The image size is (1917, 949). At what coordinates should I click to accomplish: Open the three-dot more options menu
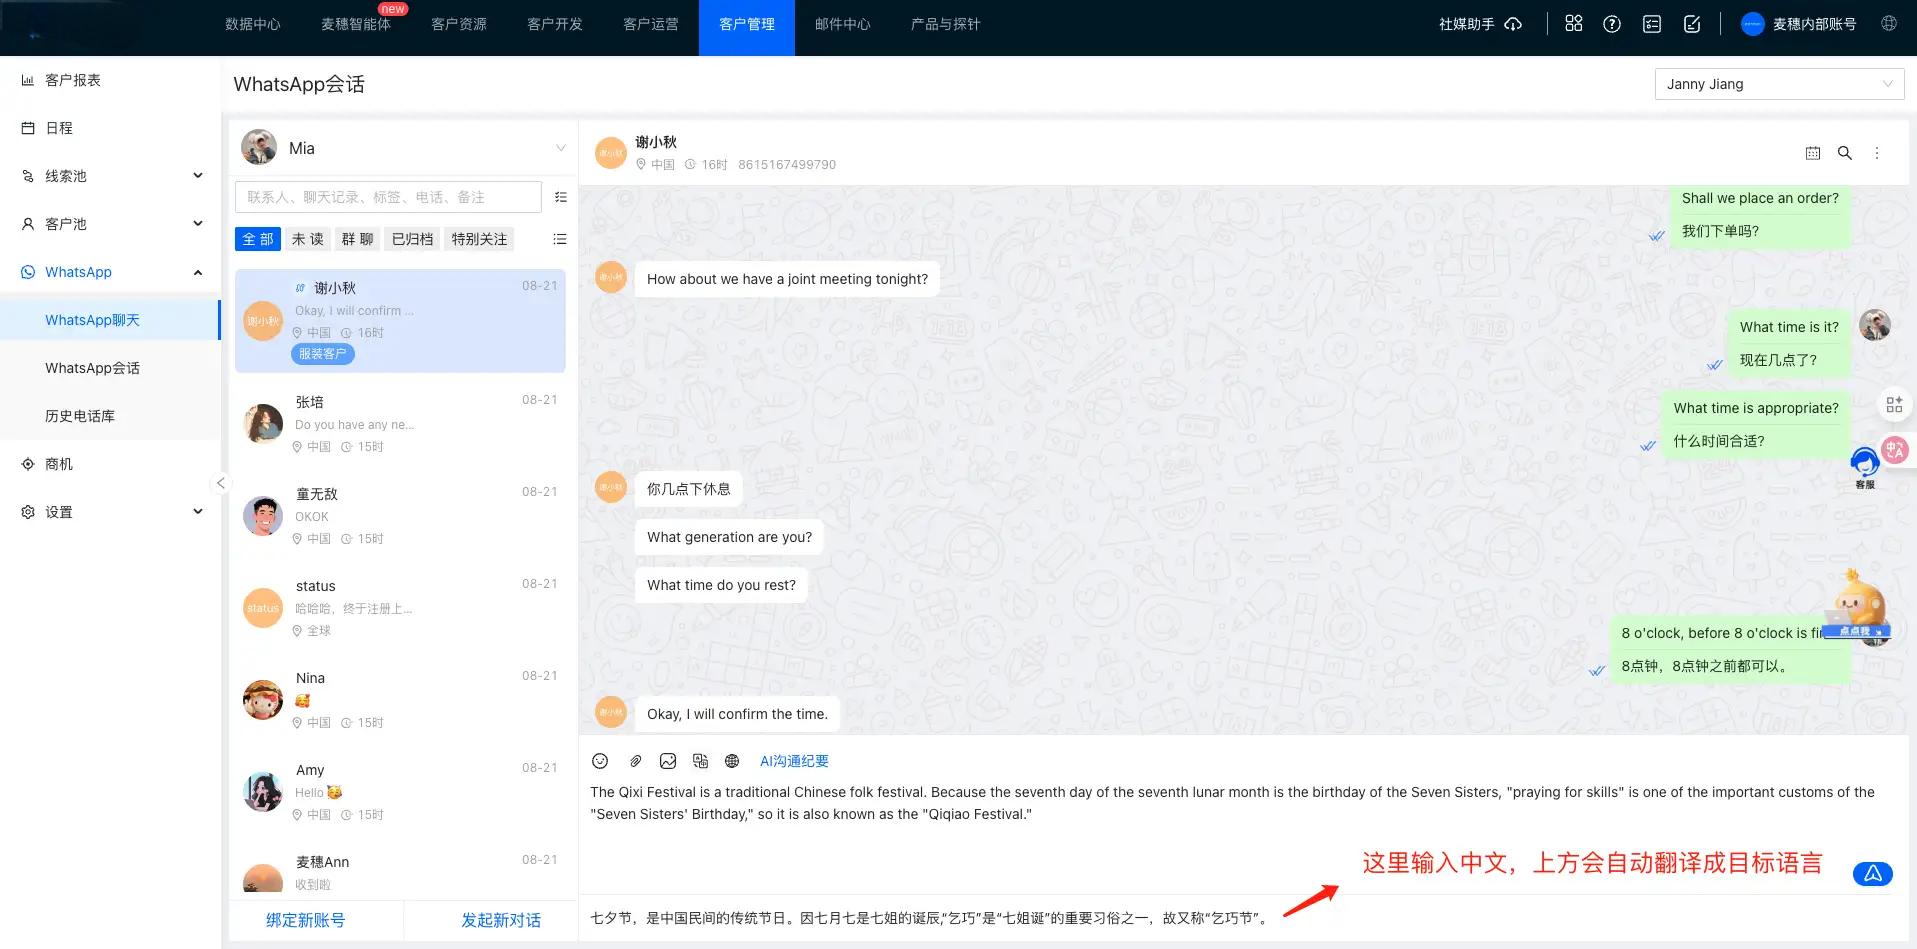(1877, 153)
